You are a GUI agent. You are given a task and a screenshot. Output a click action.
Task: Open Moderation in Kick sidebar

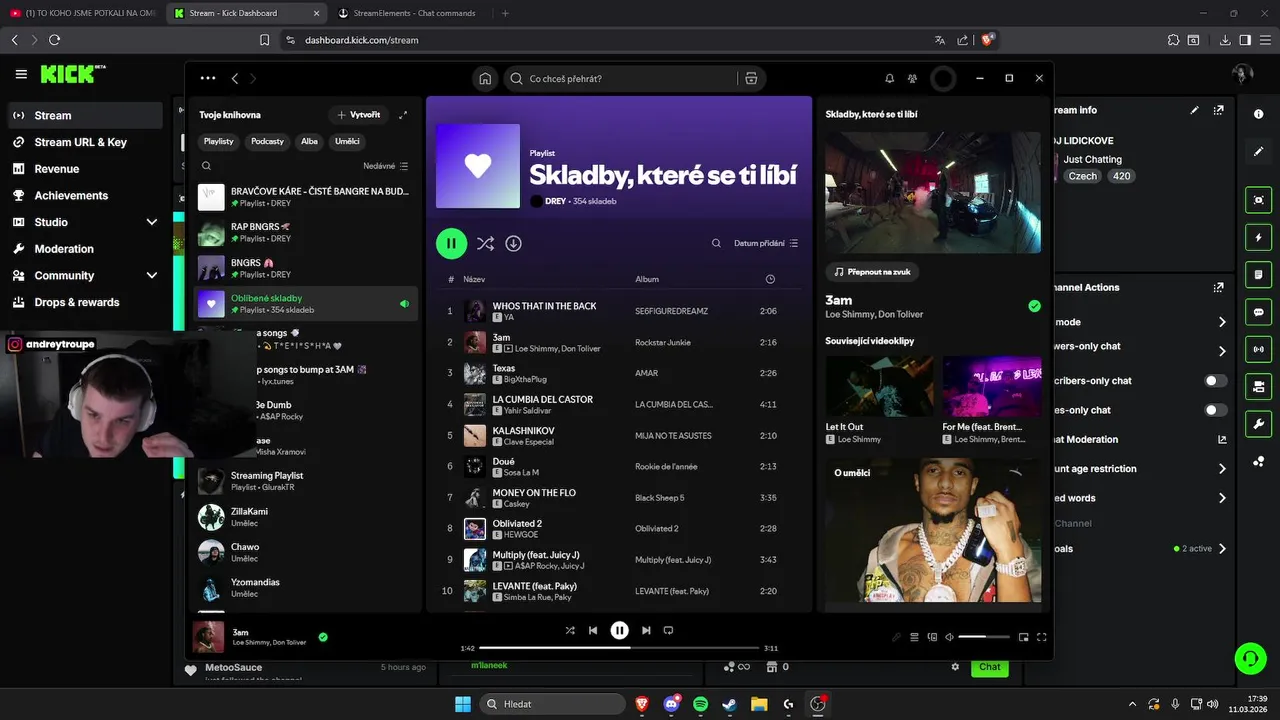click(x=85, y=249)
